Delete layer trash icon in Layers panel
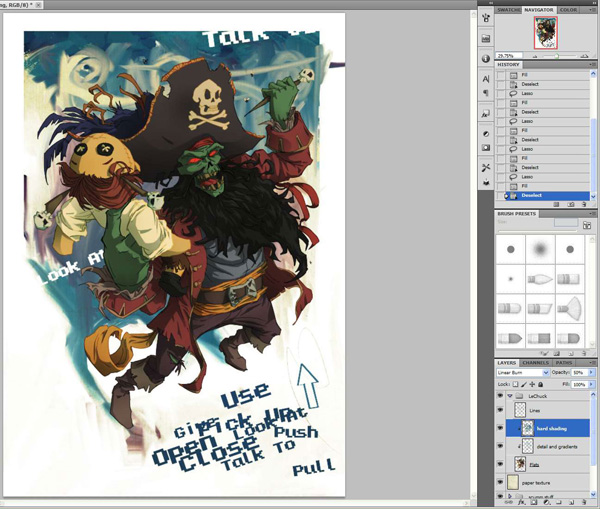Viewport: 600px width, 509px height. (584, 502)
